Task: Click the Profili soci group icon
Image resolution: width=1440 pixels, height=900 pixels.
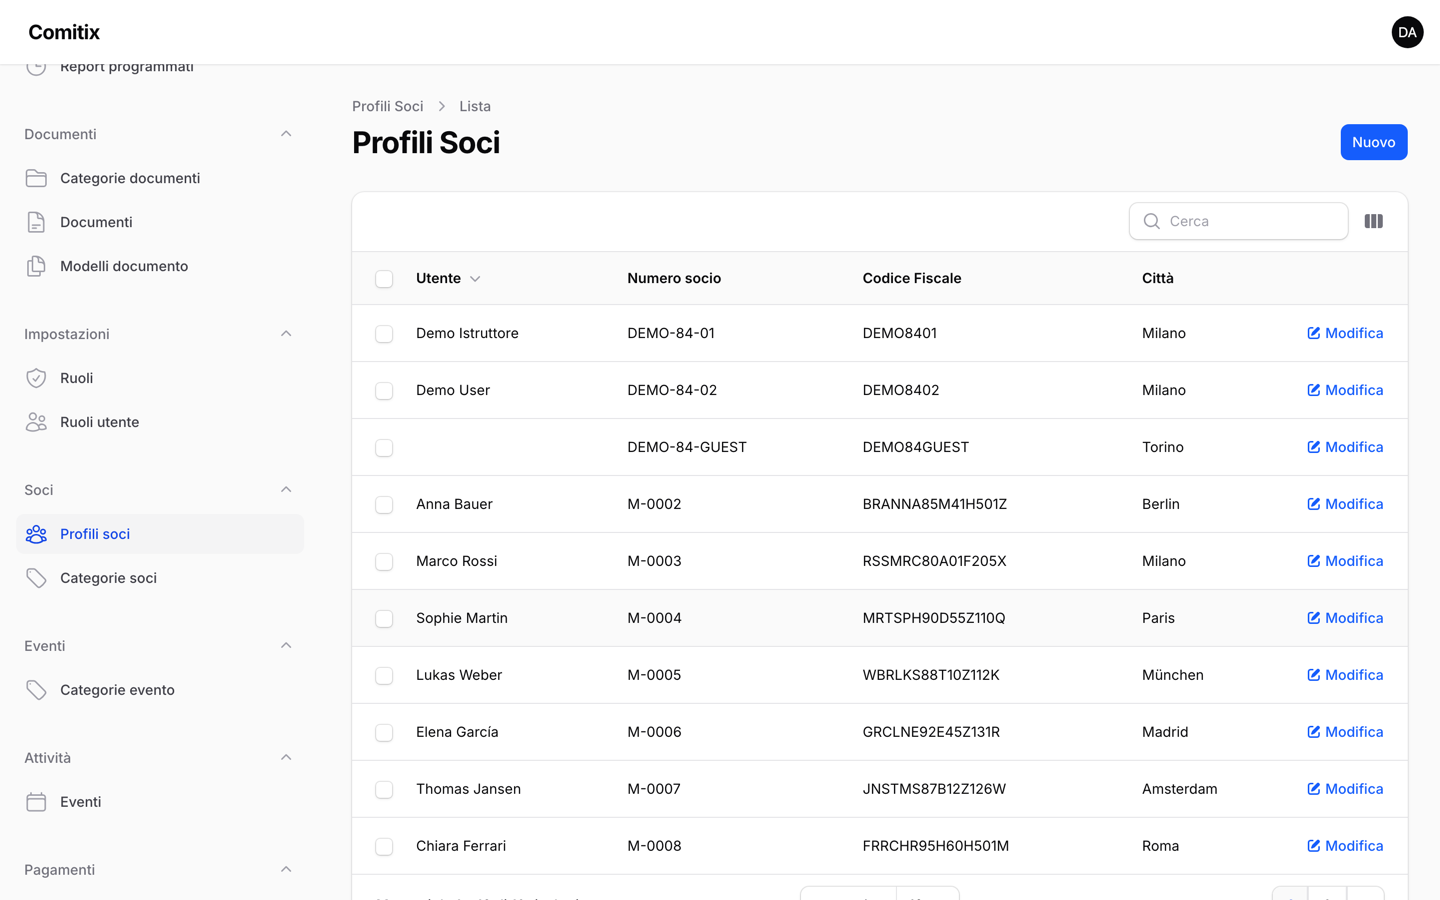Action: (x=36, y=534)
